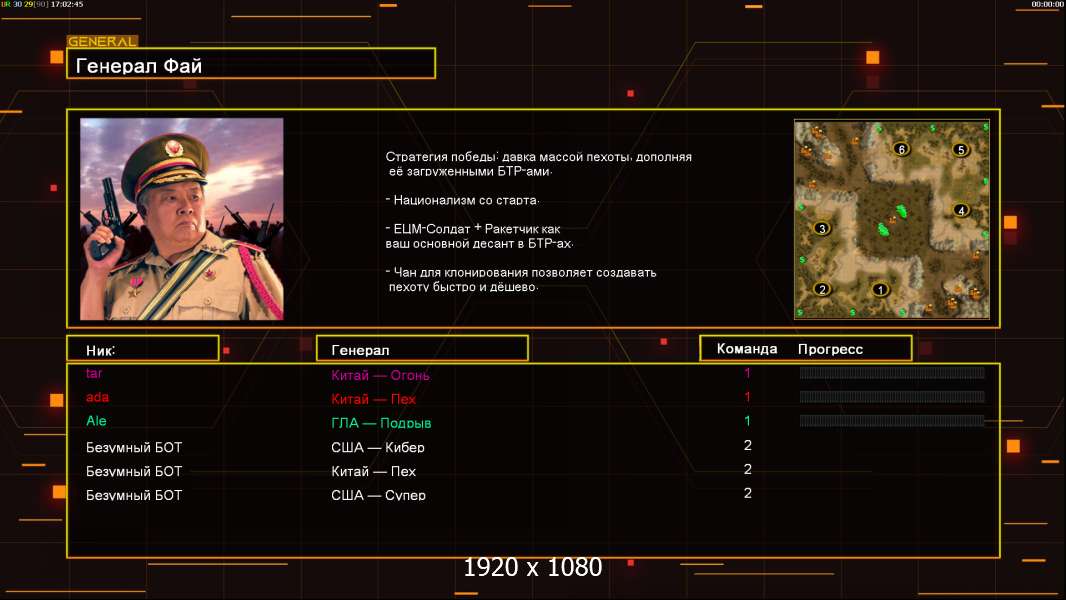Click the ГЛА — Подрыв general entry
Viewport: 1066px width, 600px height.
[x=381, y=423]
